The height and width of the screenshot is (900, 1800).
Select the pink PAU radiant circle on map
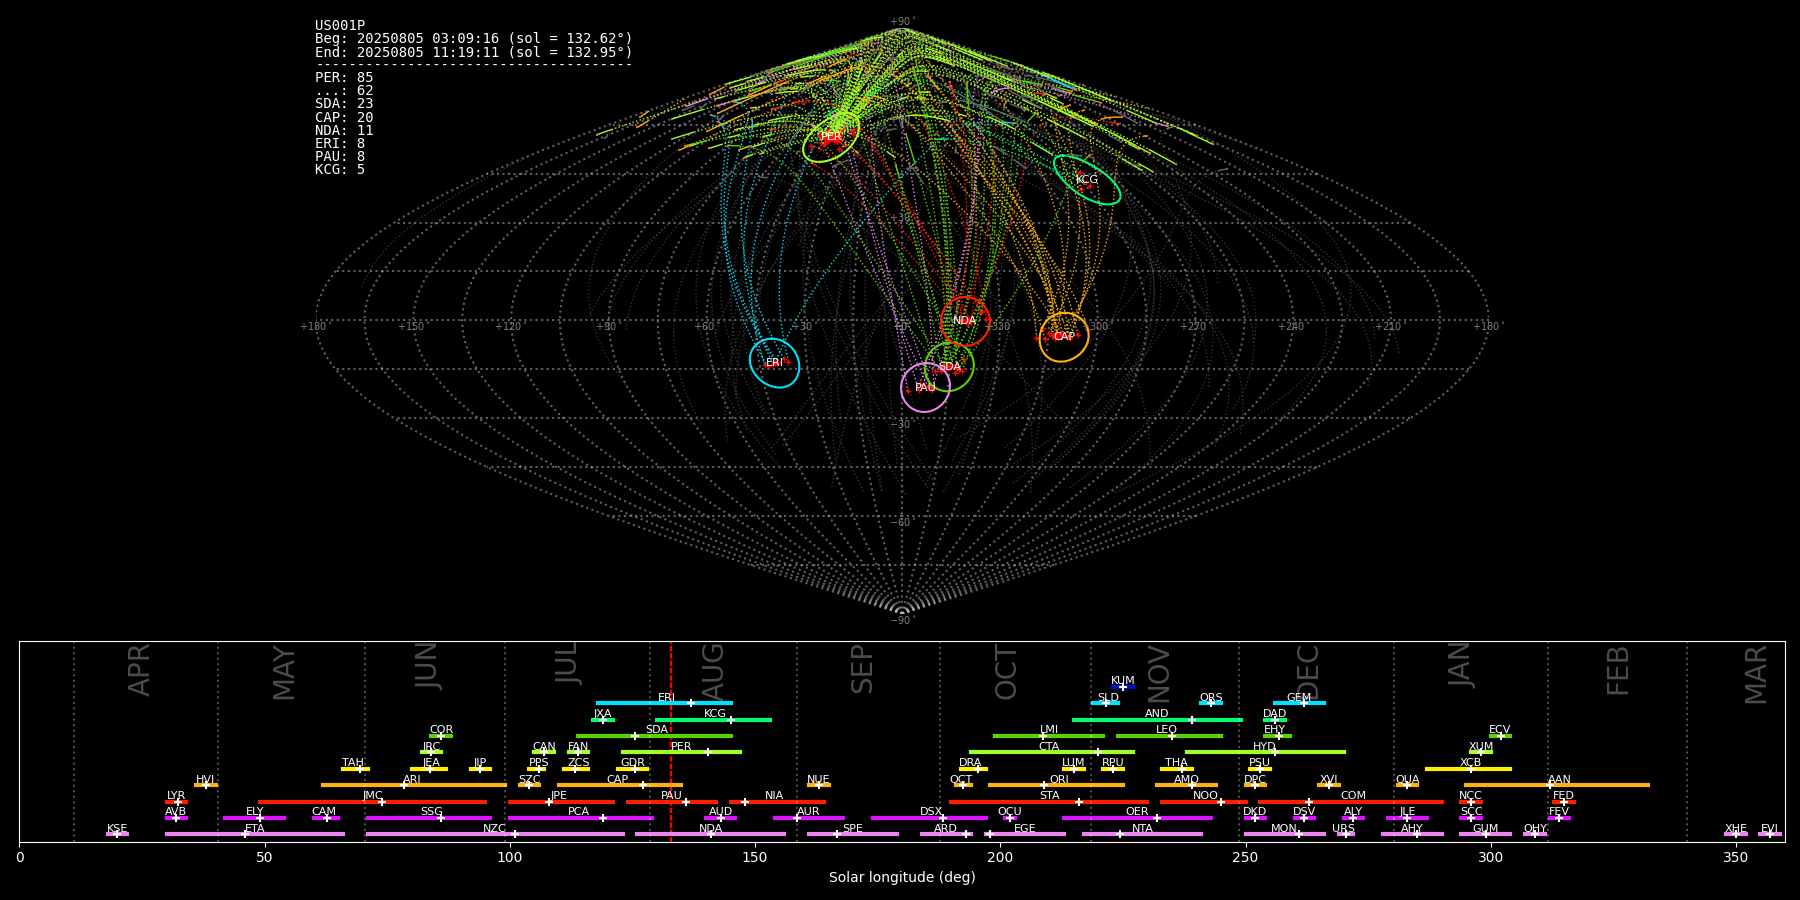[x=925, y=387]
